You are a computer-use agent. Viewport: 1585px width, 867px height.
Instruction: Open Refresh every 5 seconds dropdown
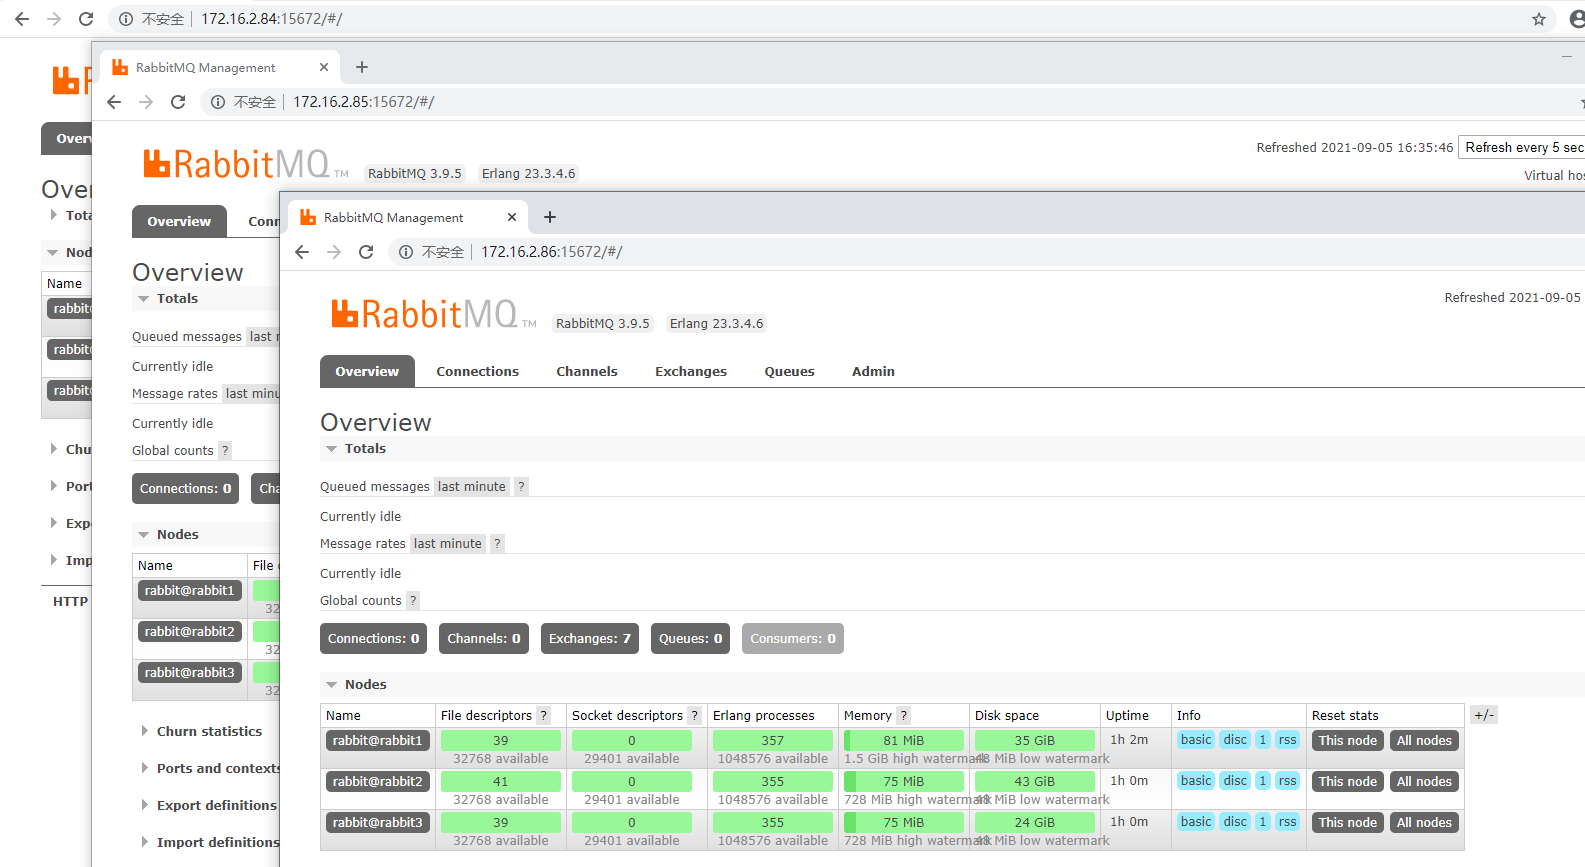pyautogui.click(x=1522, y=147)
